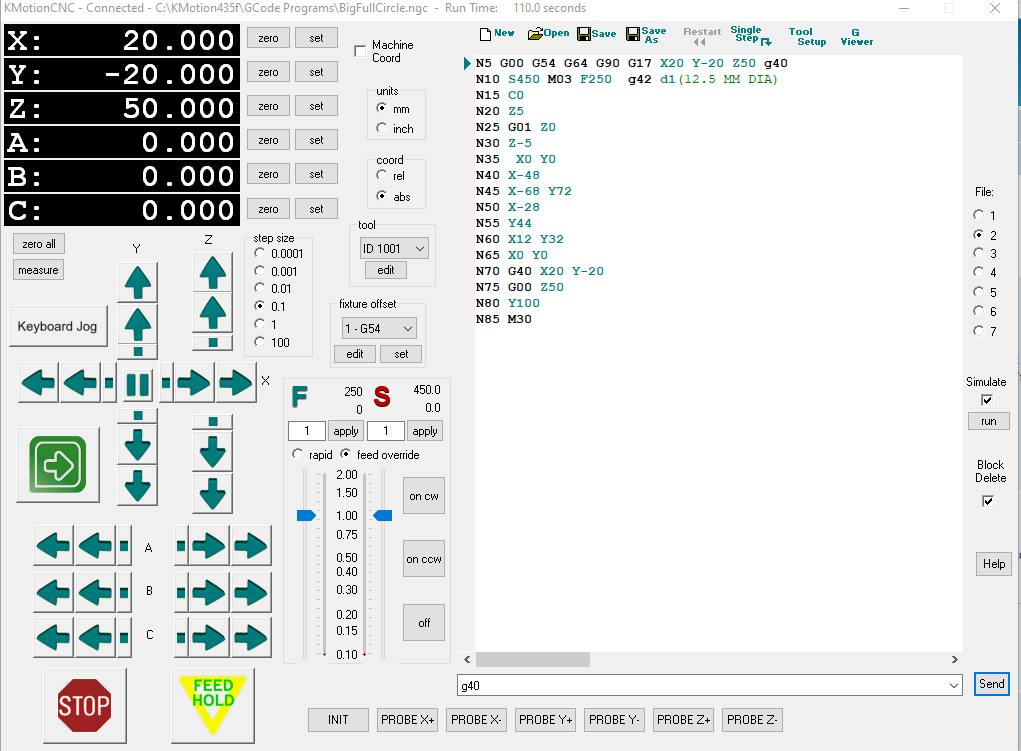The width and height of the screenshot is (1021, 751).
Task: Click the Open file toolbar icon
Action: (x=548, y=33)
